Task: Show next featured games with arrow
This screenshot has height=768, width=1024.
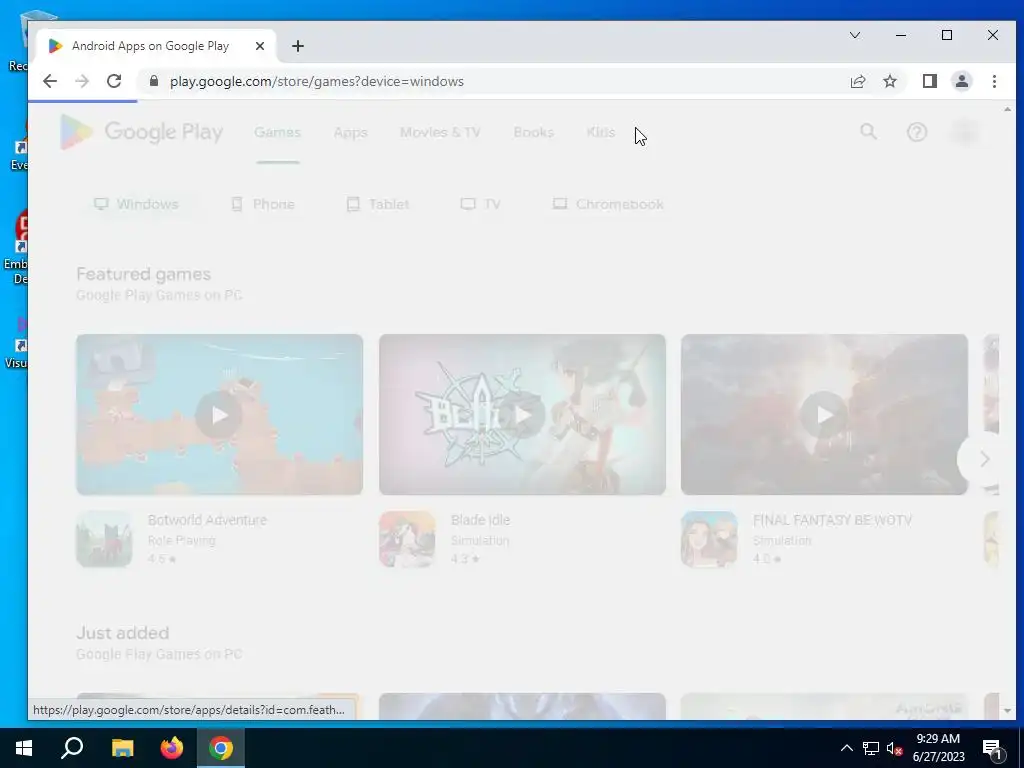Action: (x=984, y=460)
